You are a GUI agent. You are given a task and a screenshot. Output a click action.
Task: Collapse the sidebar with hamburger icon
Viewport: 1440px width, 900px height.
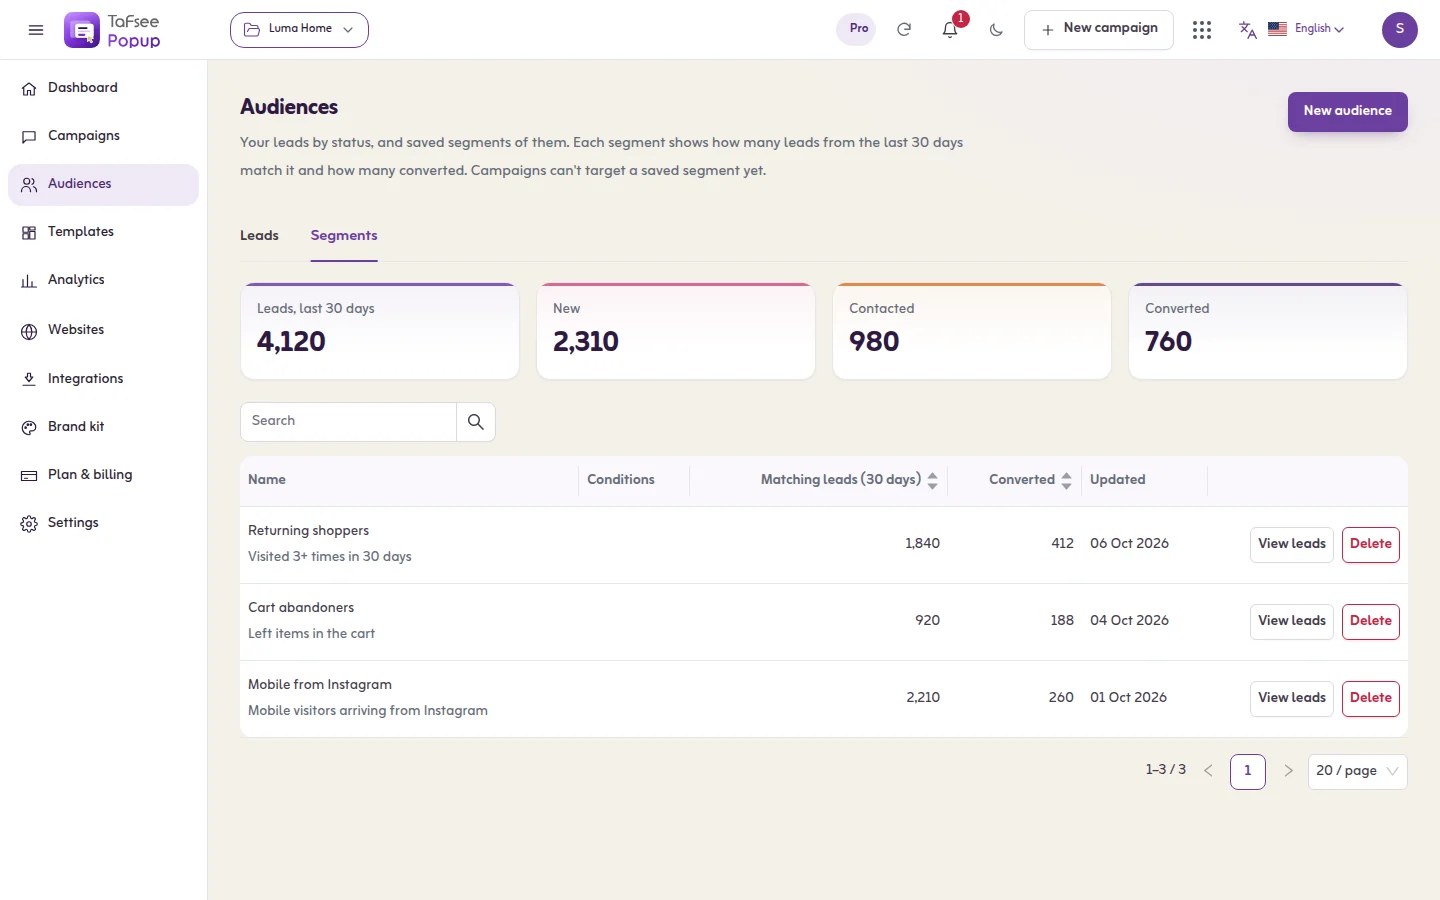click(36, 30)
